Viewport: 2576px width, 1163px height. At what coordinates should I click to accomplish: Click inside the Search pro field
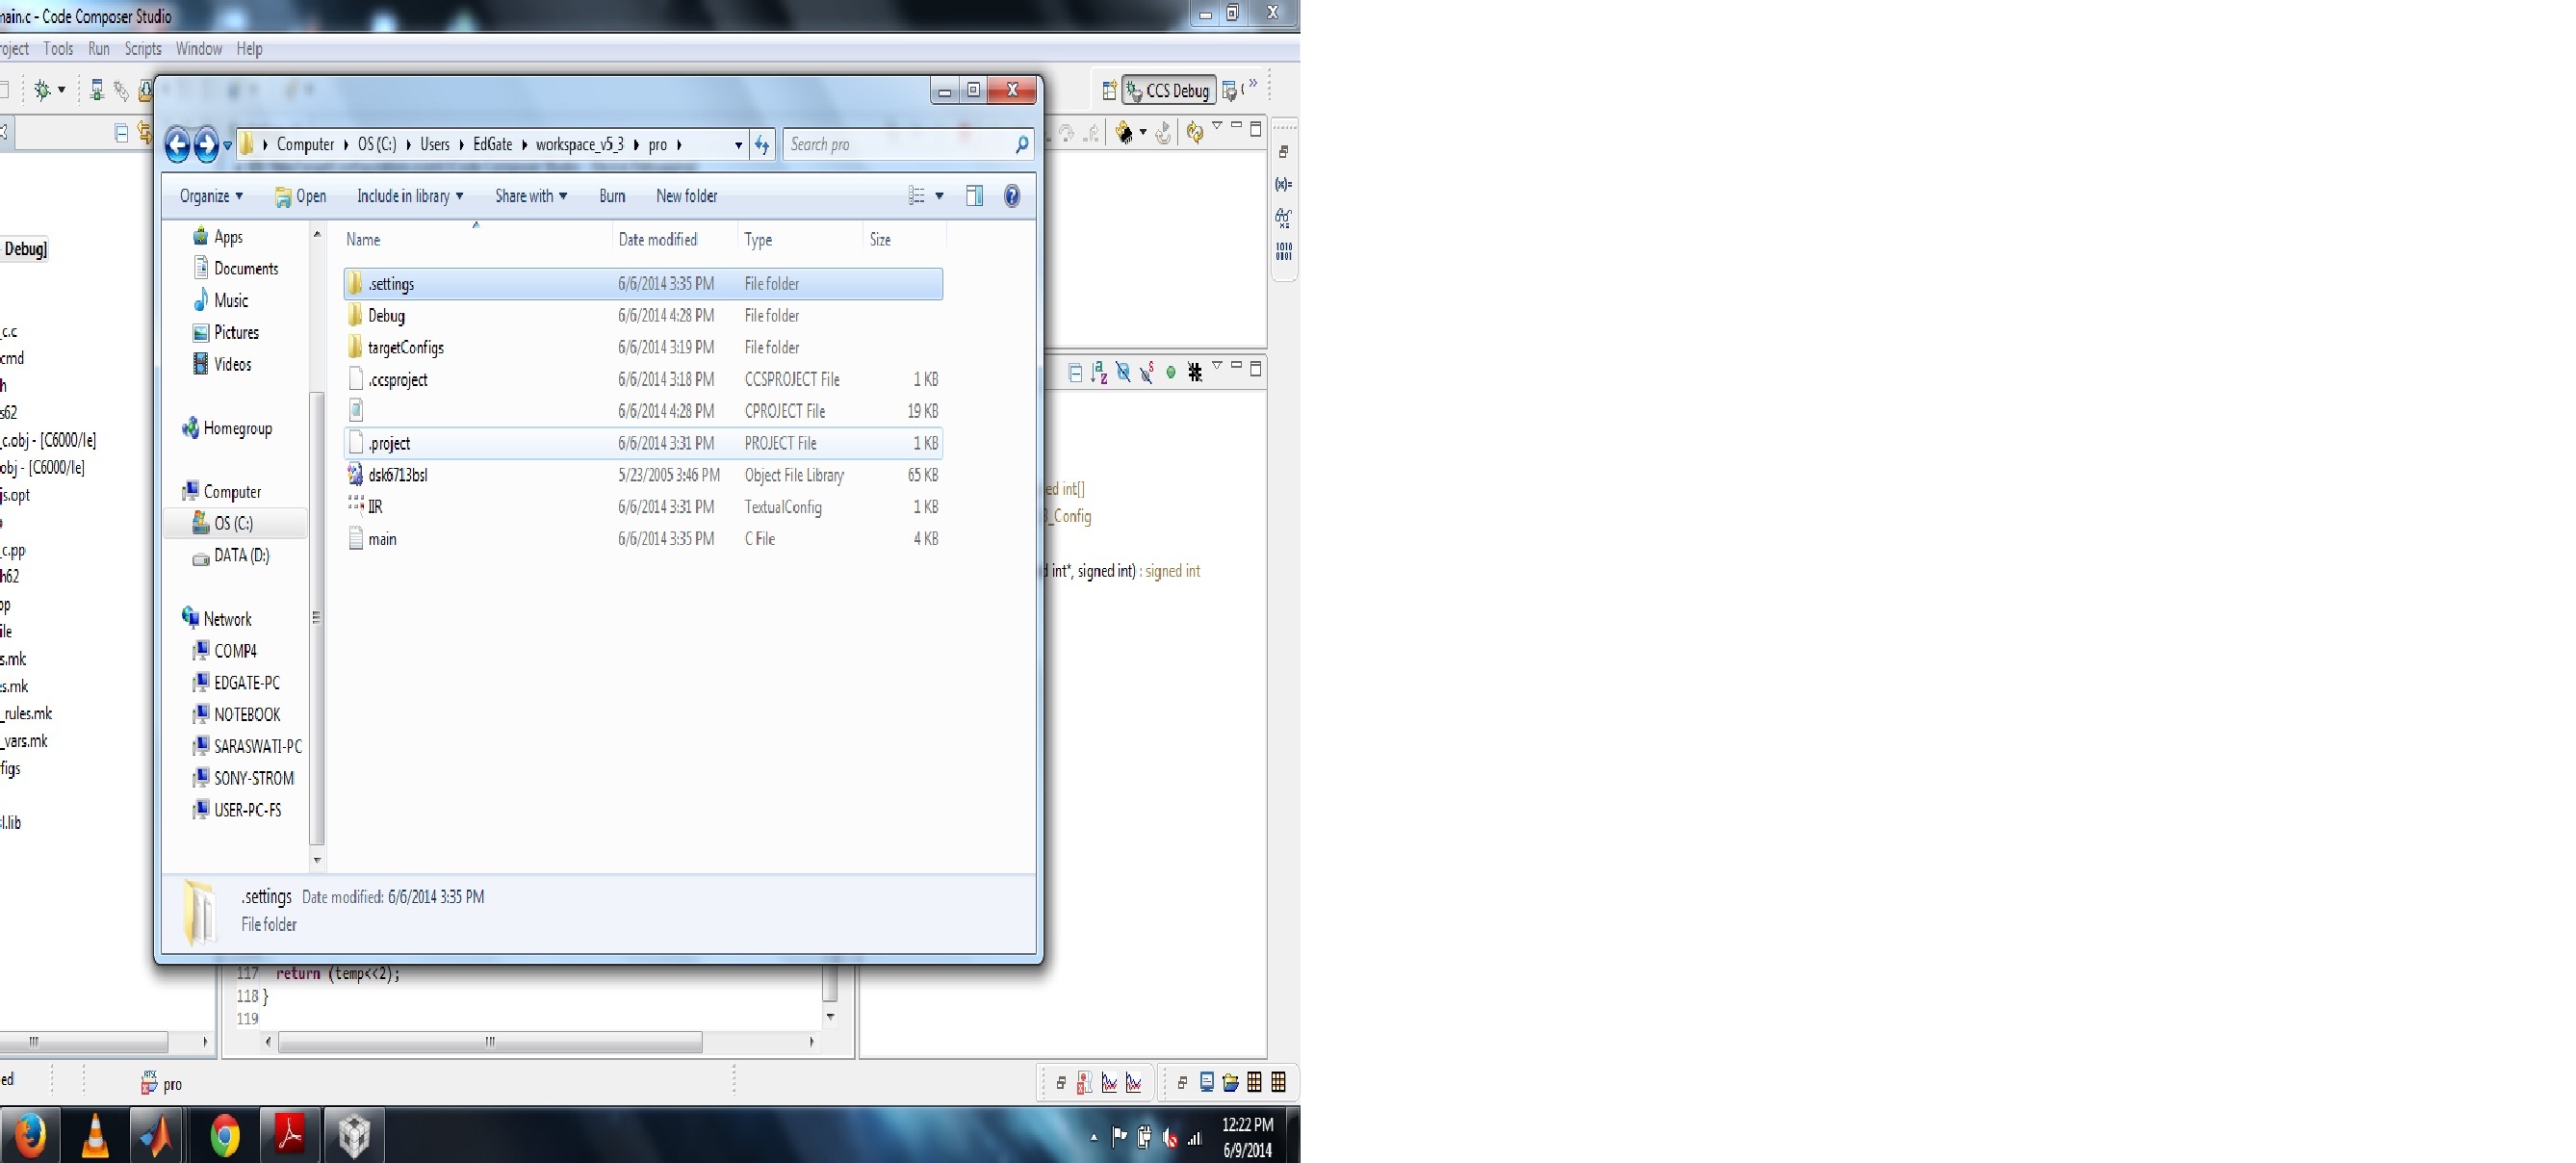click(890, 144)
